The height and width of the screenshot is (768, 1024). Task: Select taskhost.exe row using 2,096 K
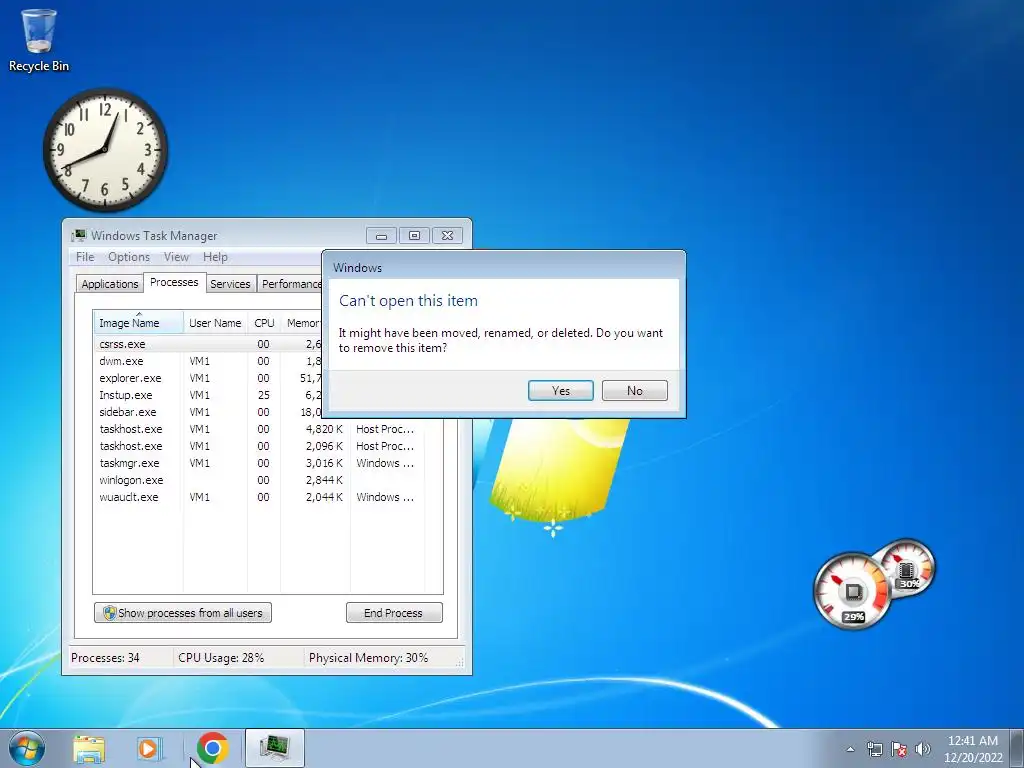pyautogui.click(x=259, y=446)
